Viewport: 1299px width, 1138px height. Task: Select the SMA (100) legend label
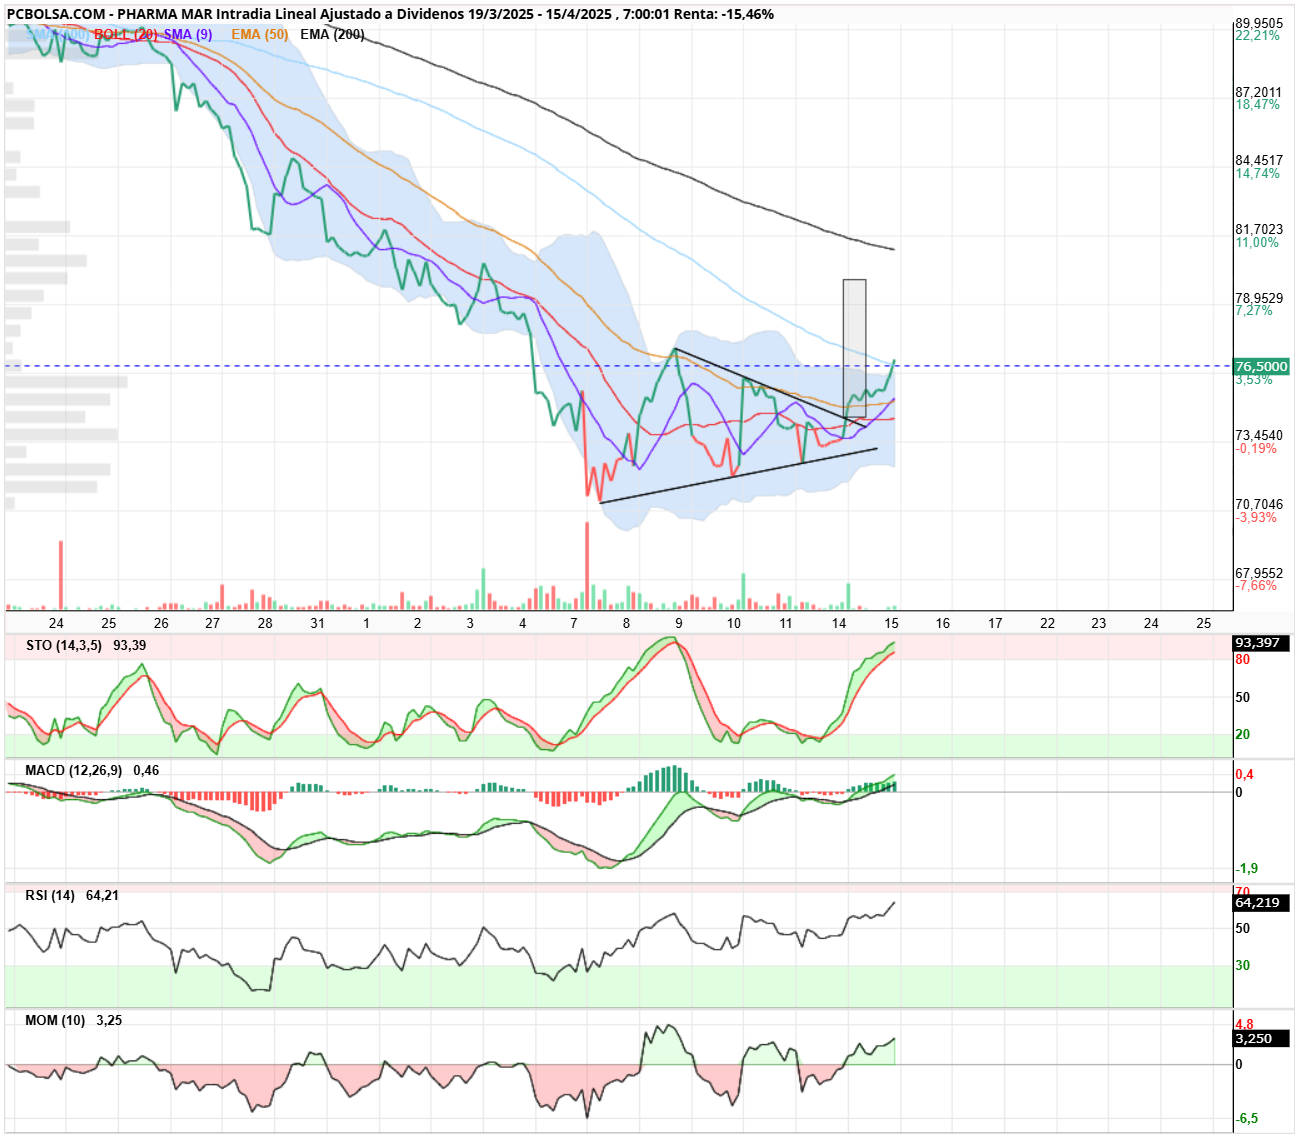(x=56, y=34)
